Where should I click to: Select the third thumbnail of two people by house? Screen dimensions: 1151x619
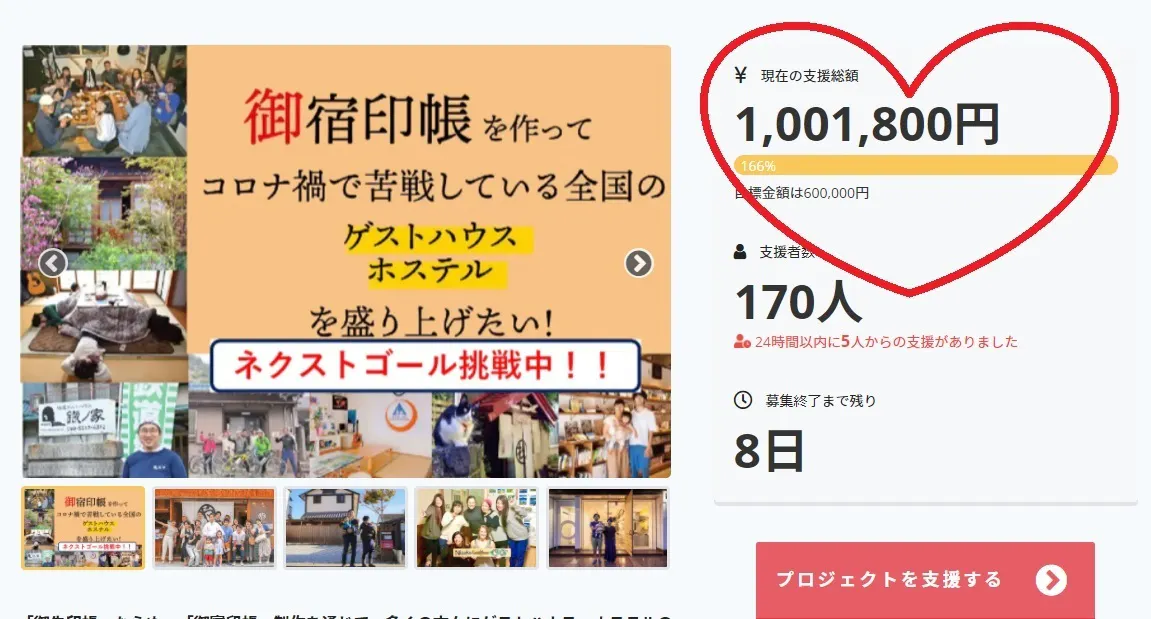[x=345, y=527]
